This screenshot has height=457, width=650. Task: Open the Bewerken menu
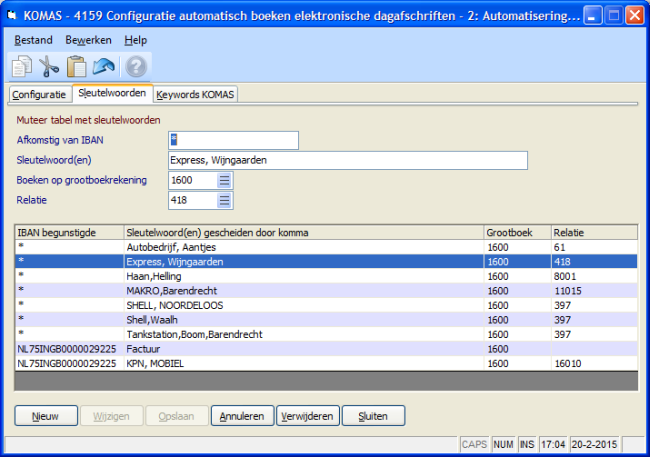pyautogui.click(x=88, y=40)
